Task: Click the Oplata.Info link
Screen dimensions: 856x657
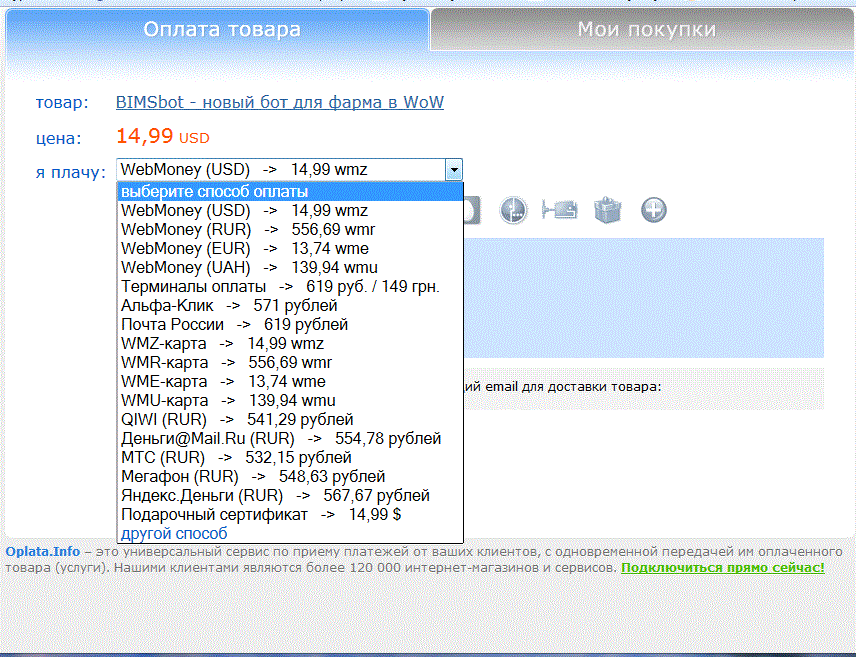Action: pyautogui.click(x=43, y=552)
